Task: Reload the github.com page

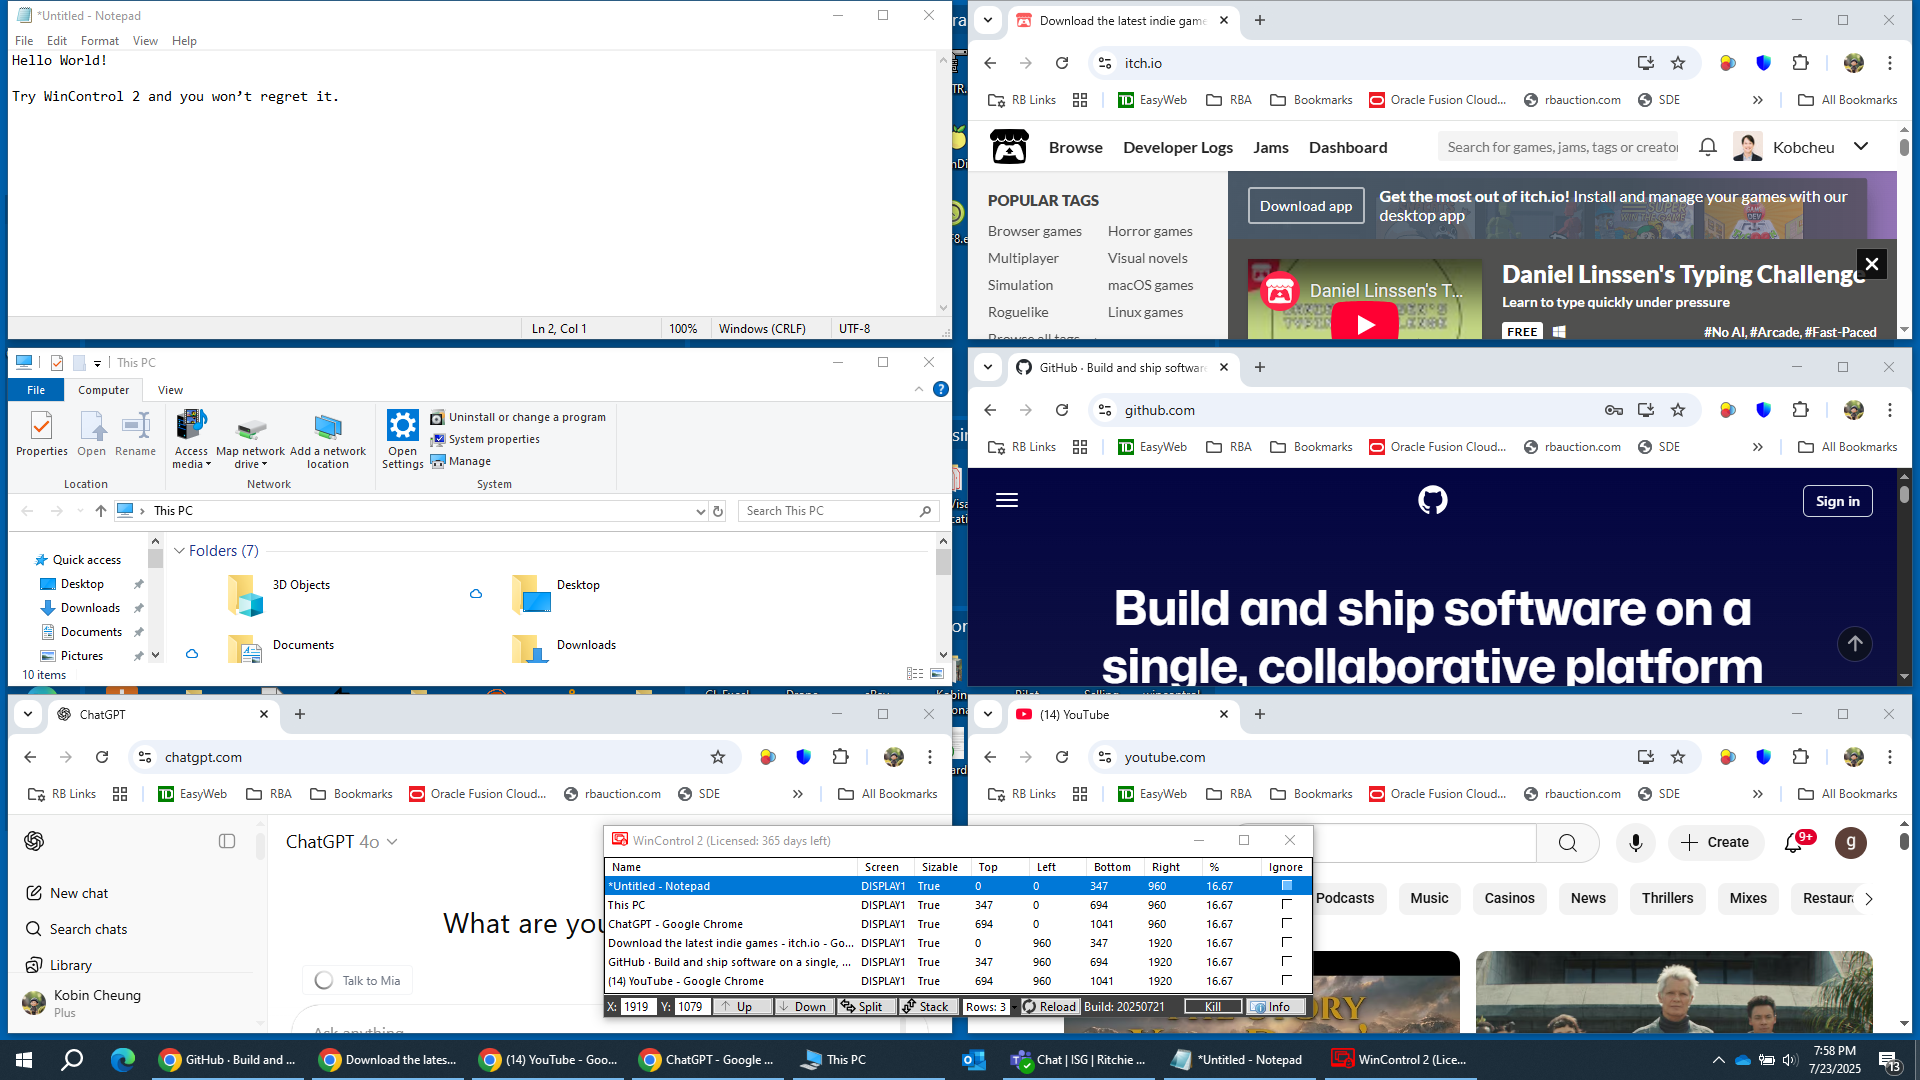Action: point(1062,410)
